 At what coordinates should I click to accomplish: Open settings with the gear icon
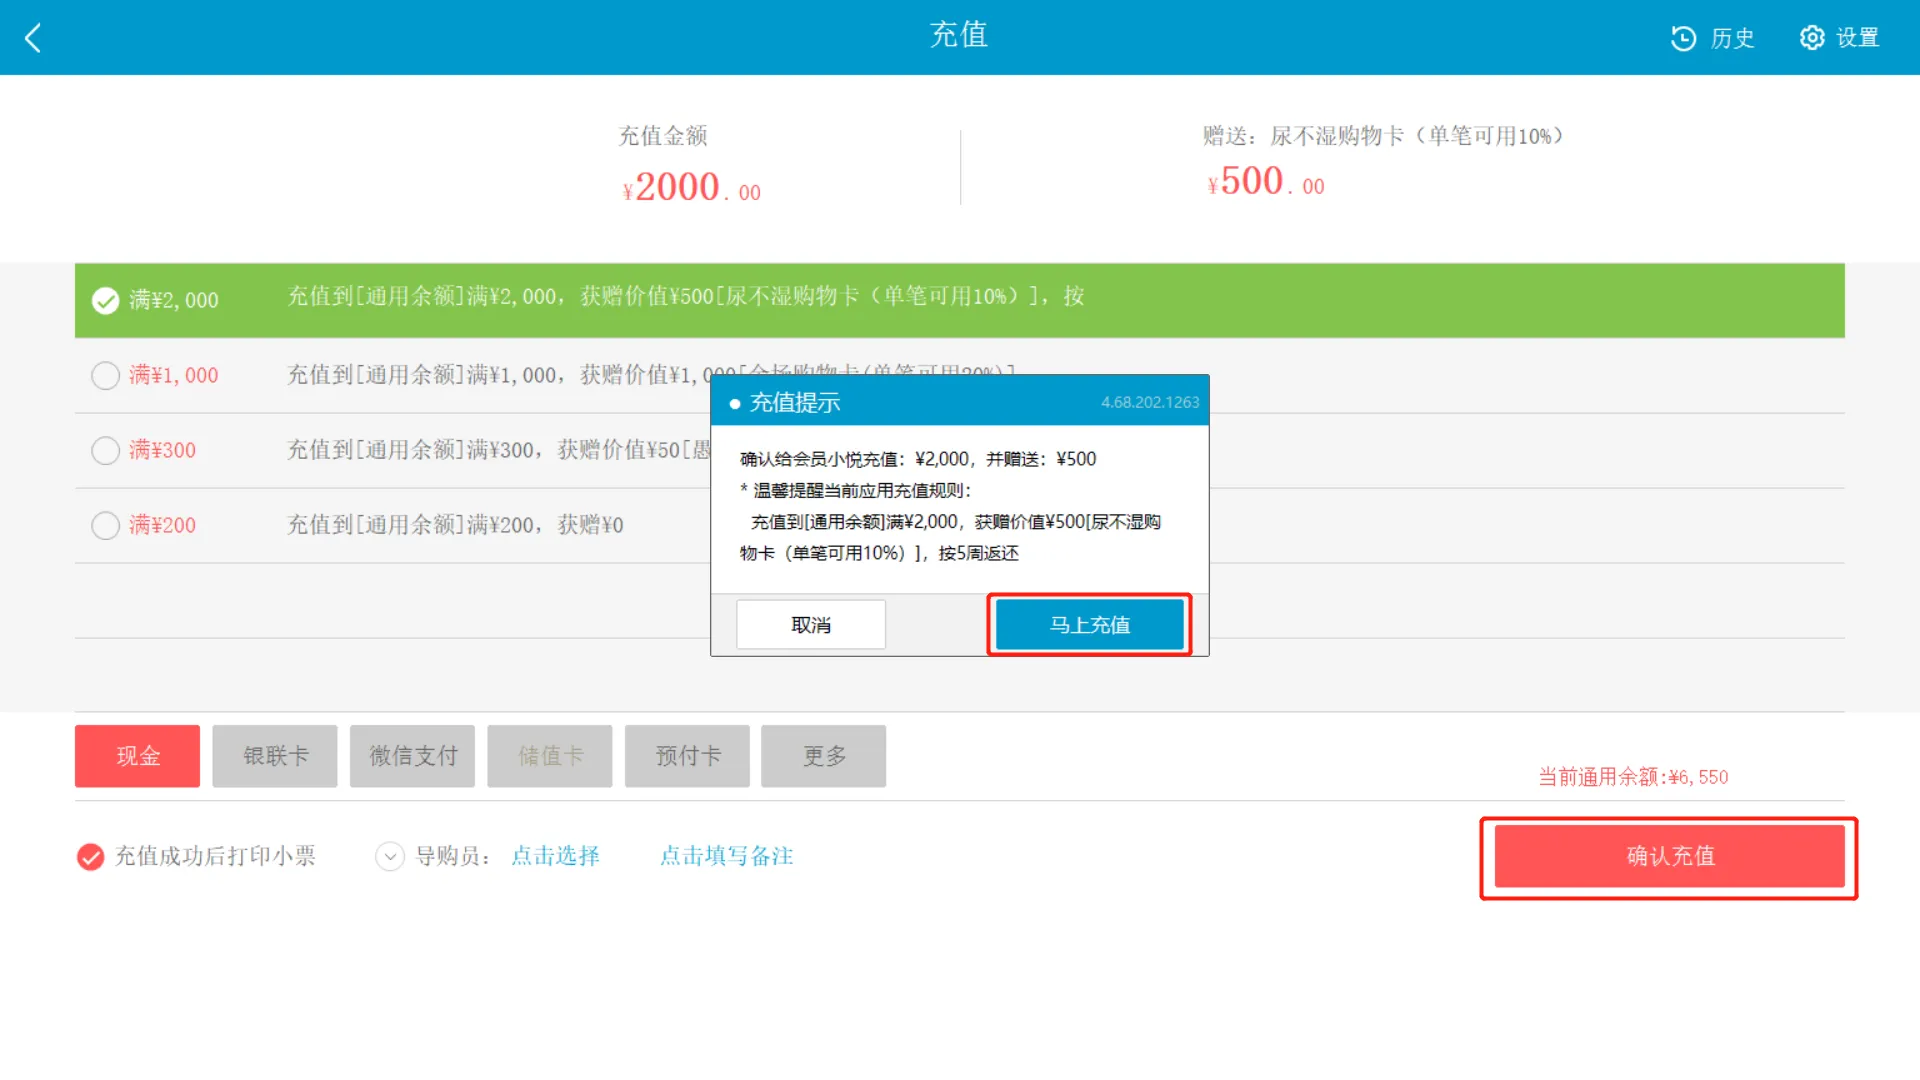click(1812, 38)
